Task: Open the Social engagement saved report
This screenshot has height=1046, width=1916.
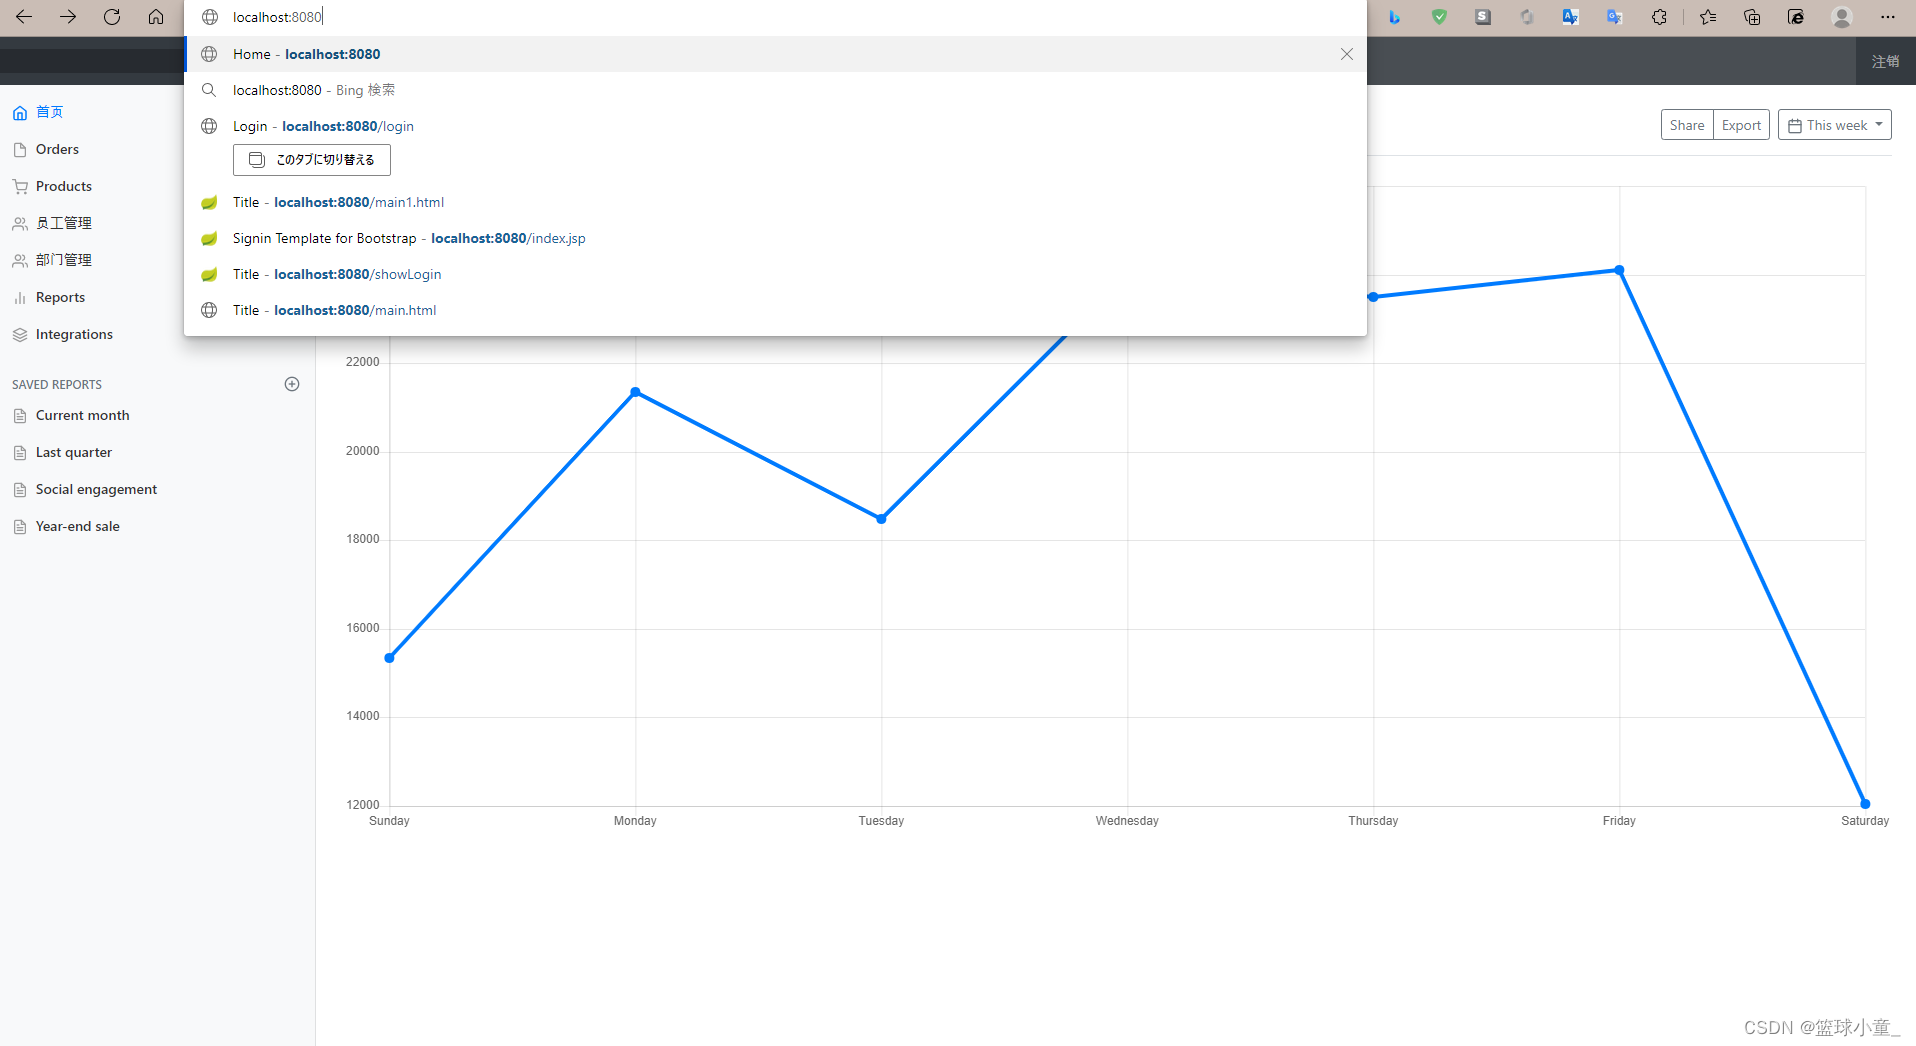Action: pos(96,489)
